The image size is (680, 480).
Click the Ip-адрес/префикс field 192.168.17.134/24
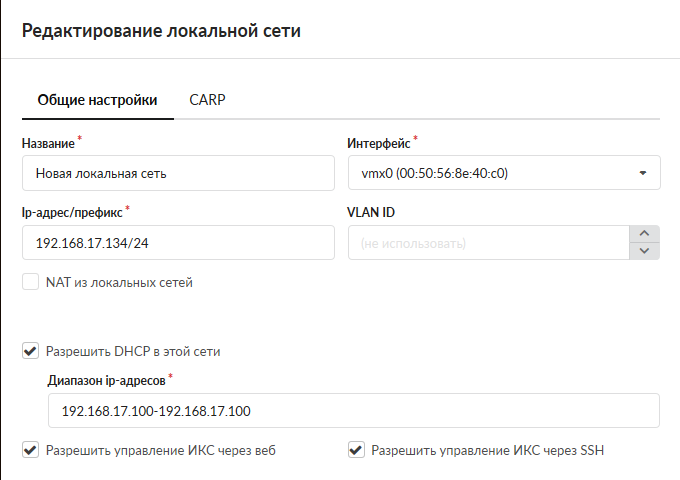[x=178, y=242]
